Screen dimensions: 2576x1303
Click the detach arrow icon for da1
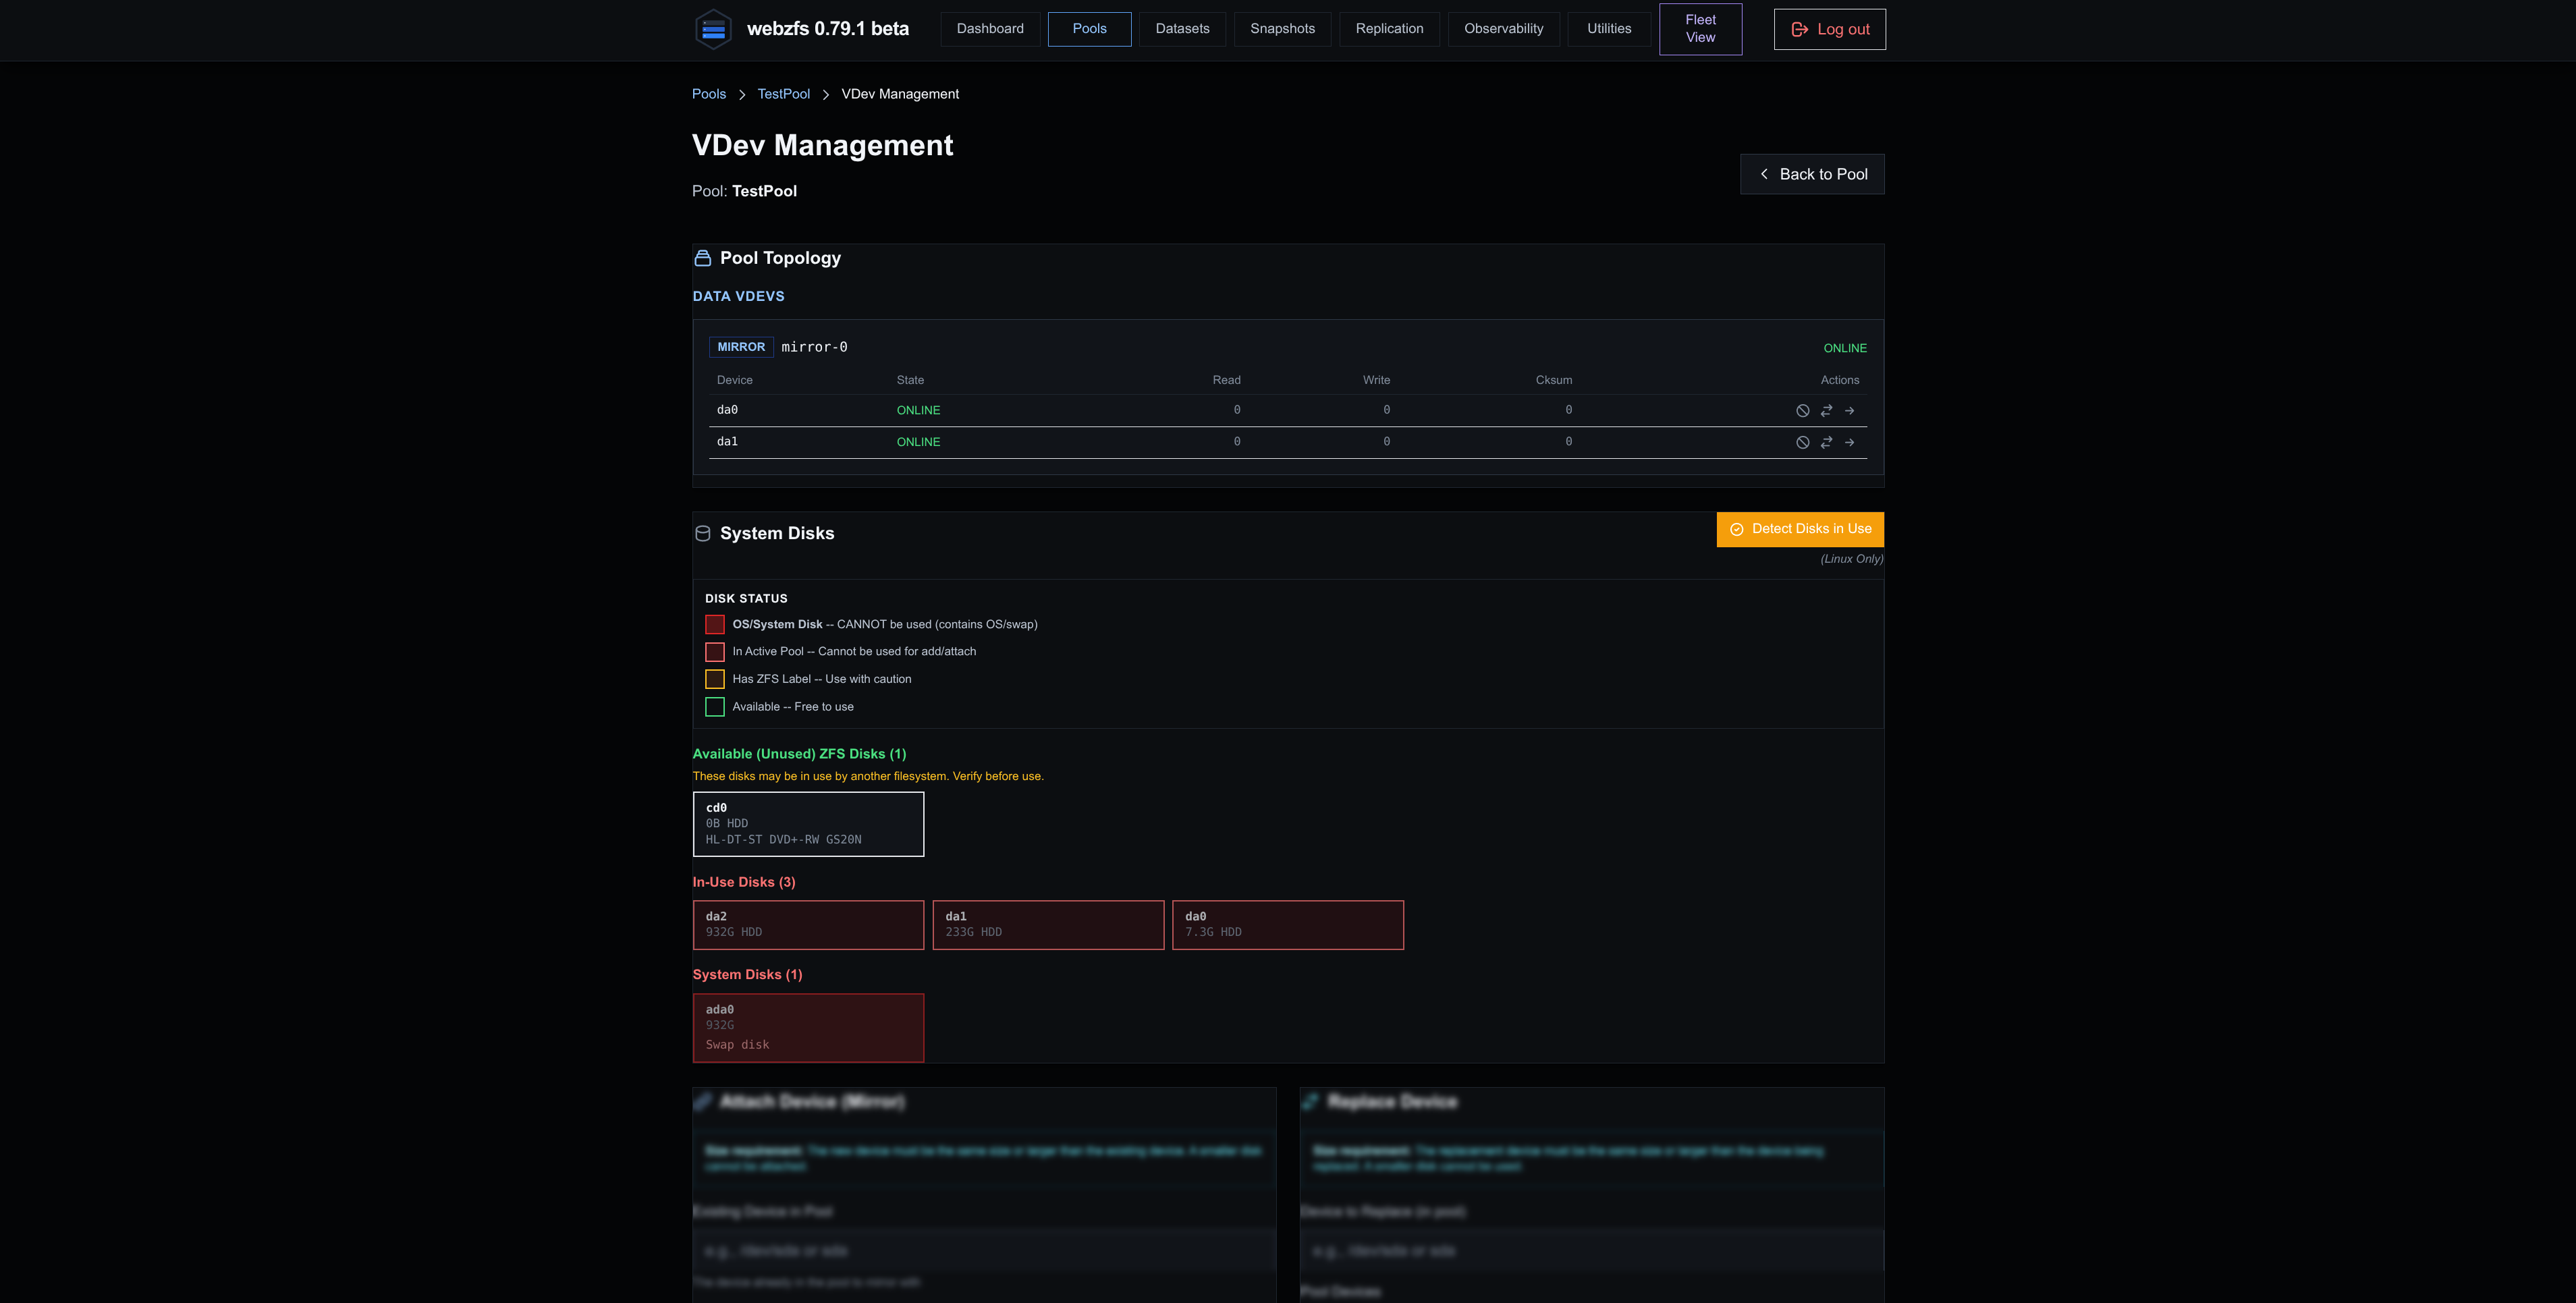pyautogui.click(x=1850, y=442)
